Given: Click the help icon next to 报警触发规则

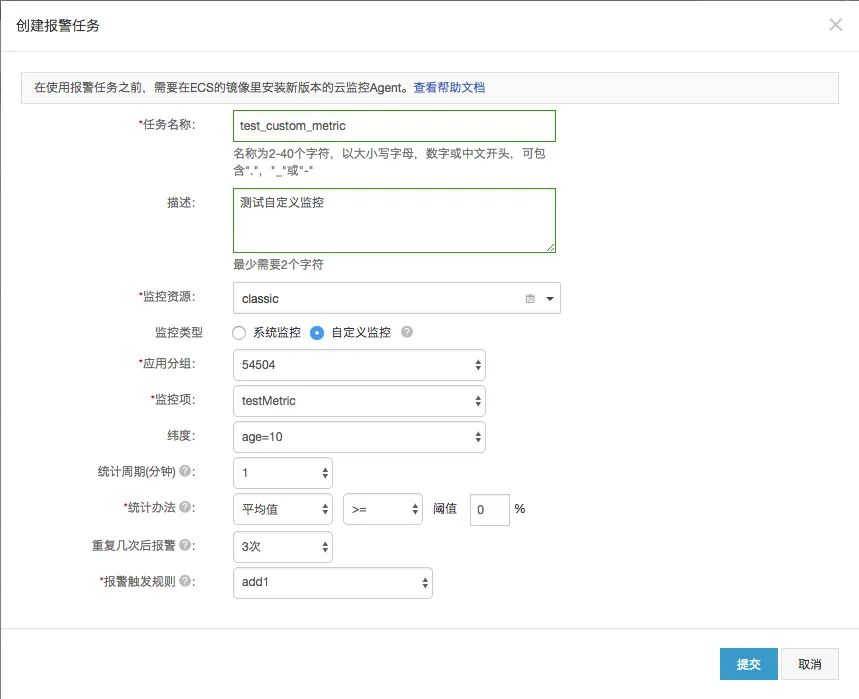Looking at the screenshot, I should 185,581.
